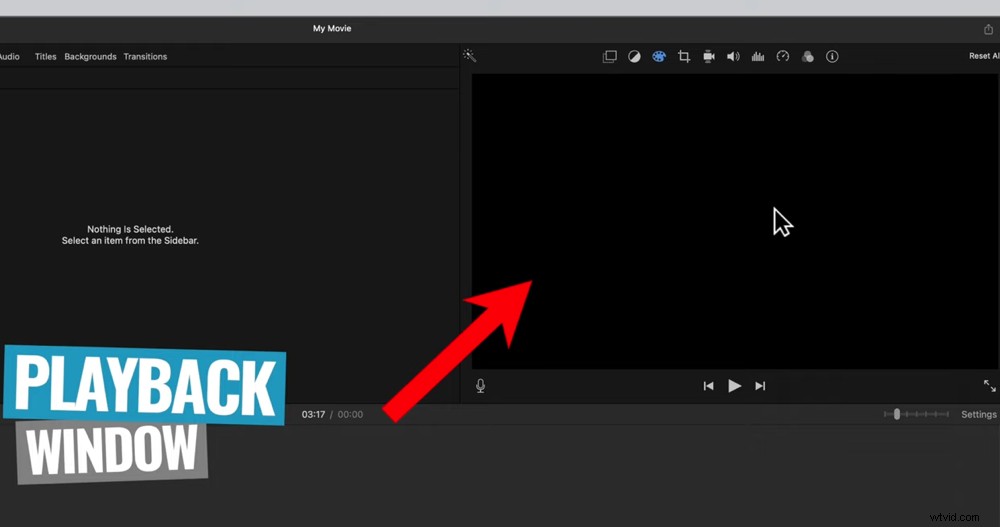This screenshot has height=527, width=1000.
Task: Click the timeline zoom slider
Action: 916,414
